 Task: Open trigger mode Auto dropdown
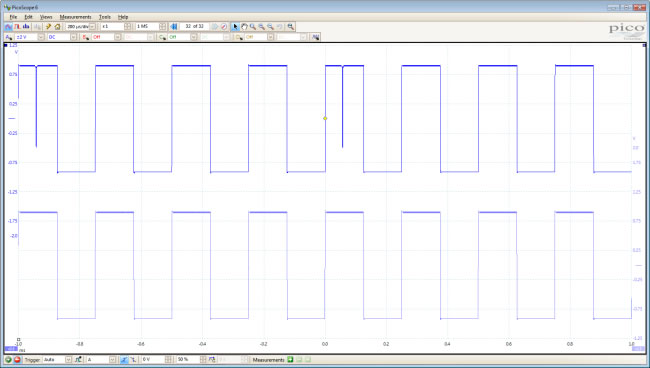click(x=68, y=360)
